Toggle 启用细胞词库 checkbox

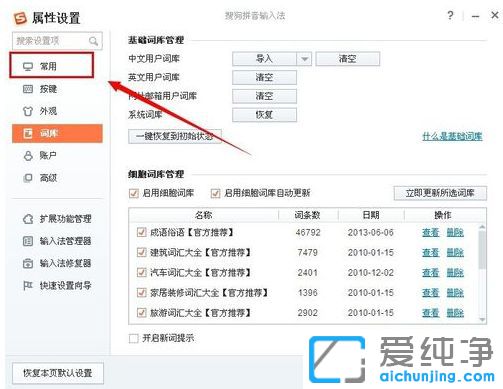[133, 193]
